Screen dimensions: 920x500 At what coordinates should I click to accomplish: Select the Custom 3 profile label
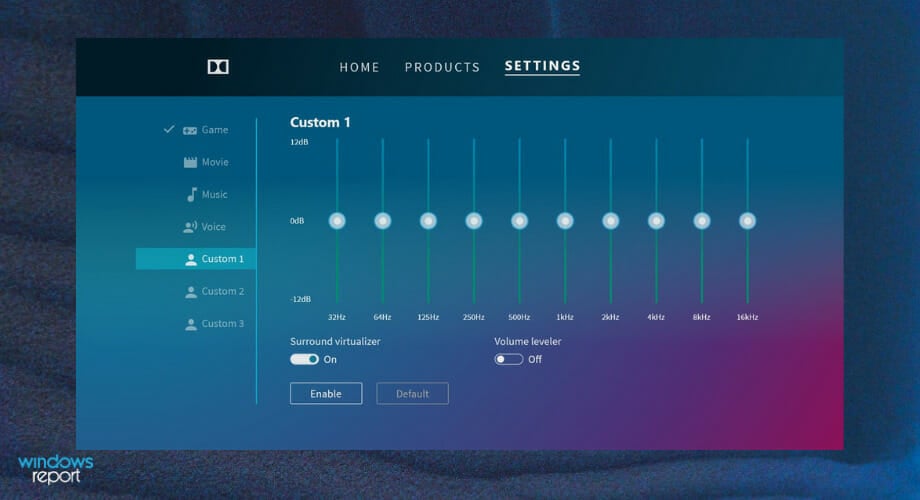pyautogui.click(x=223, y=323)
